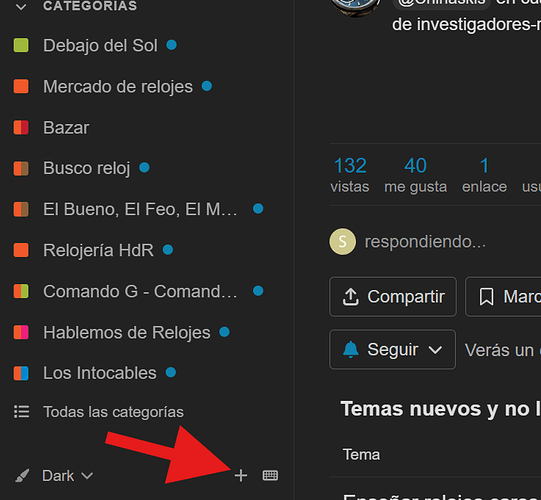Click the bookmark icon
This screenshot has width=541, height=500.
coord(486,297)
